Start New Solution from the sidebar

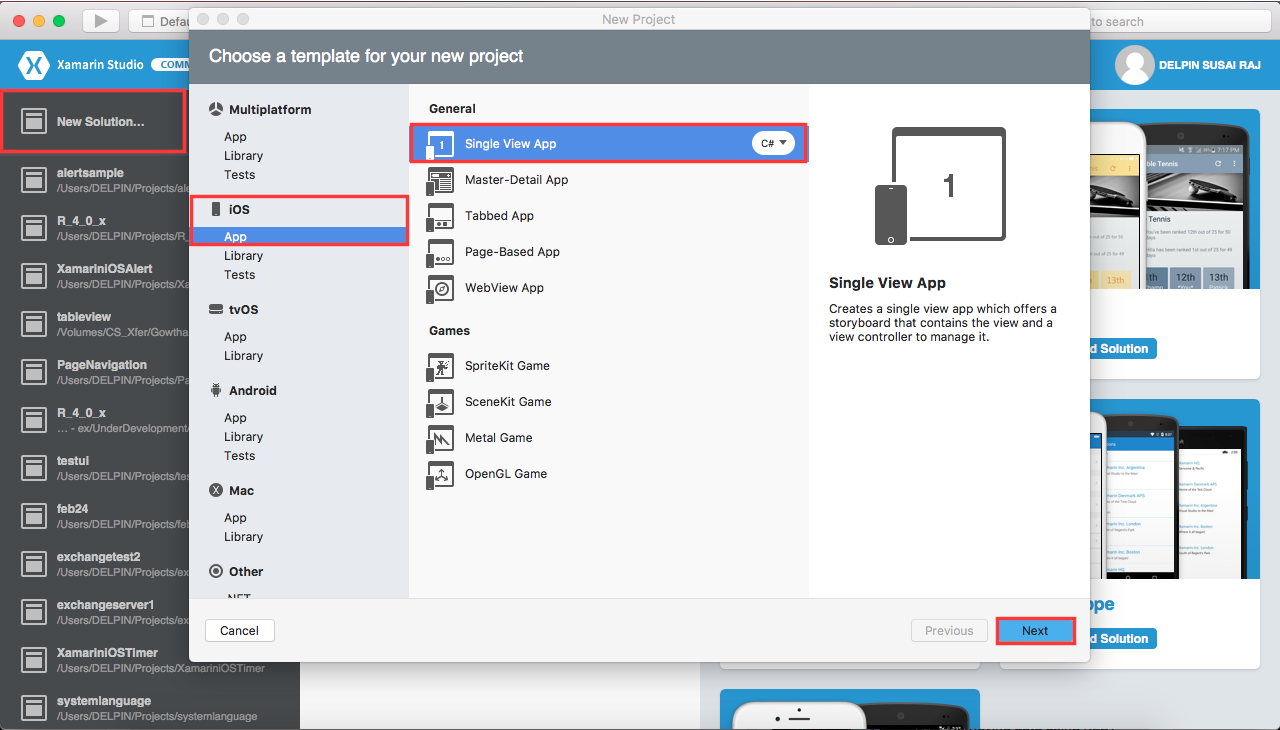point(93,120)
